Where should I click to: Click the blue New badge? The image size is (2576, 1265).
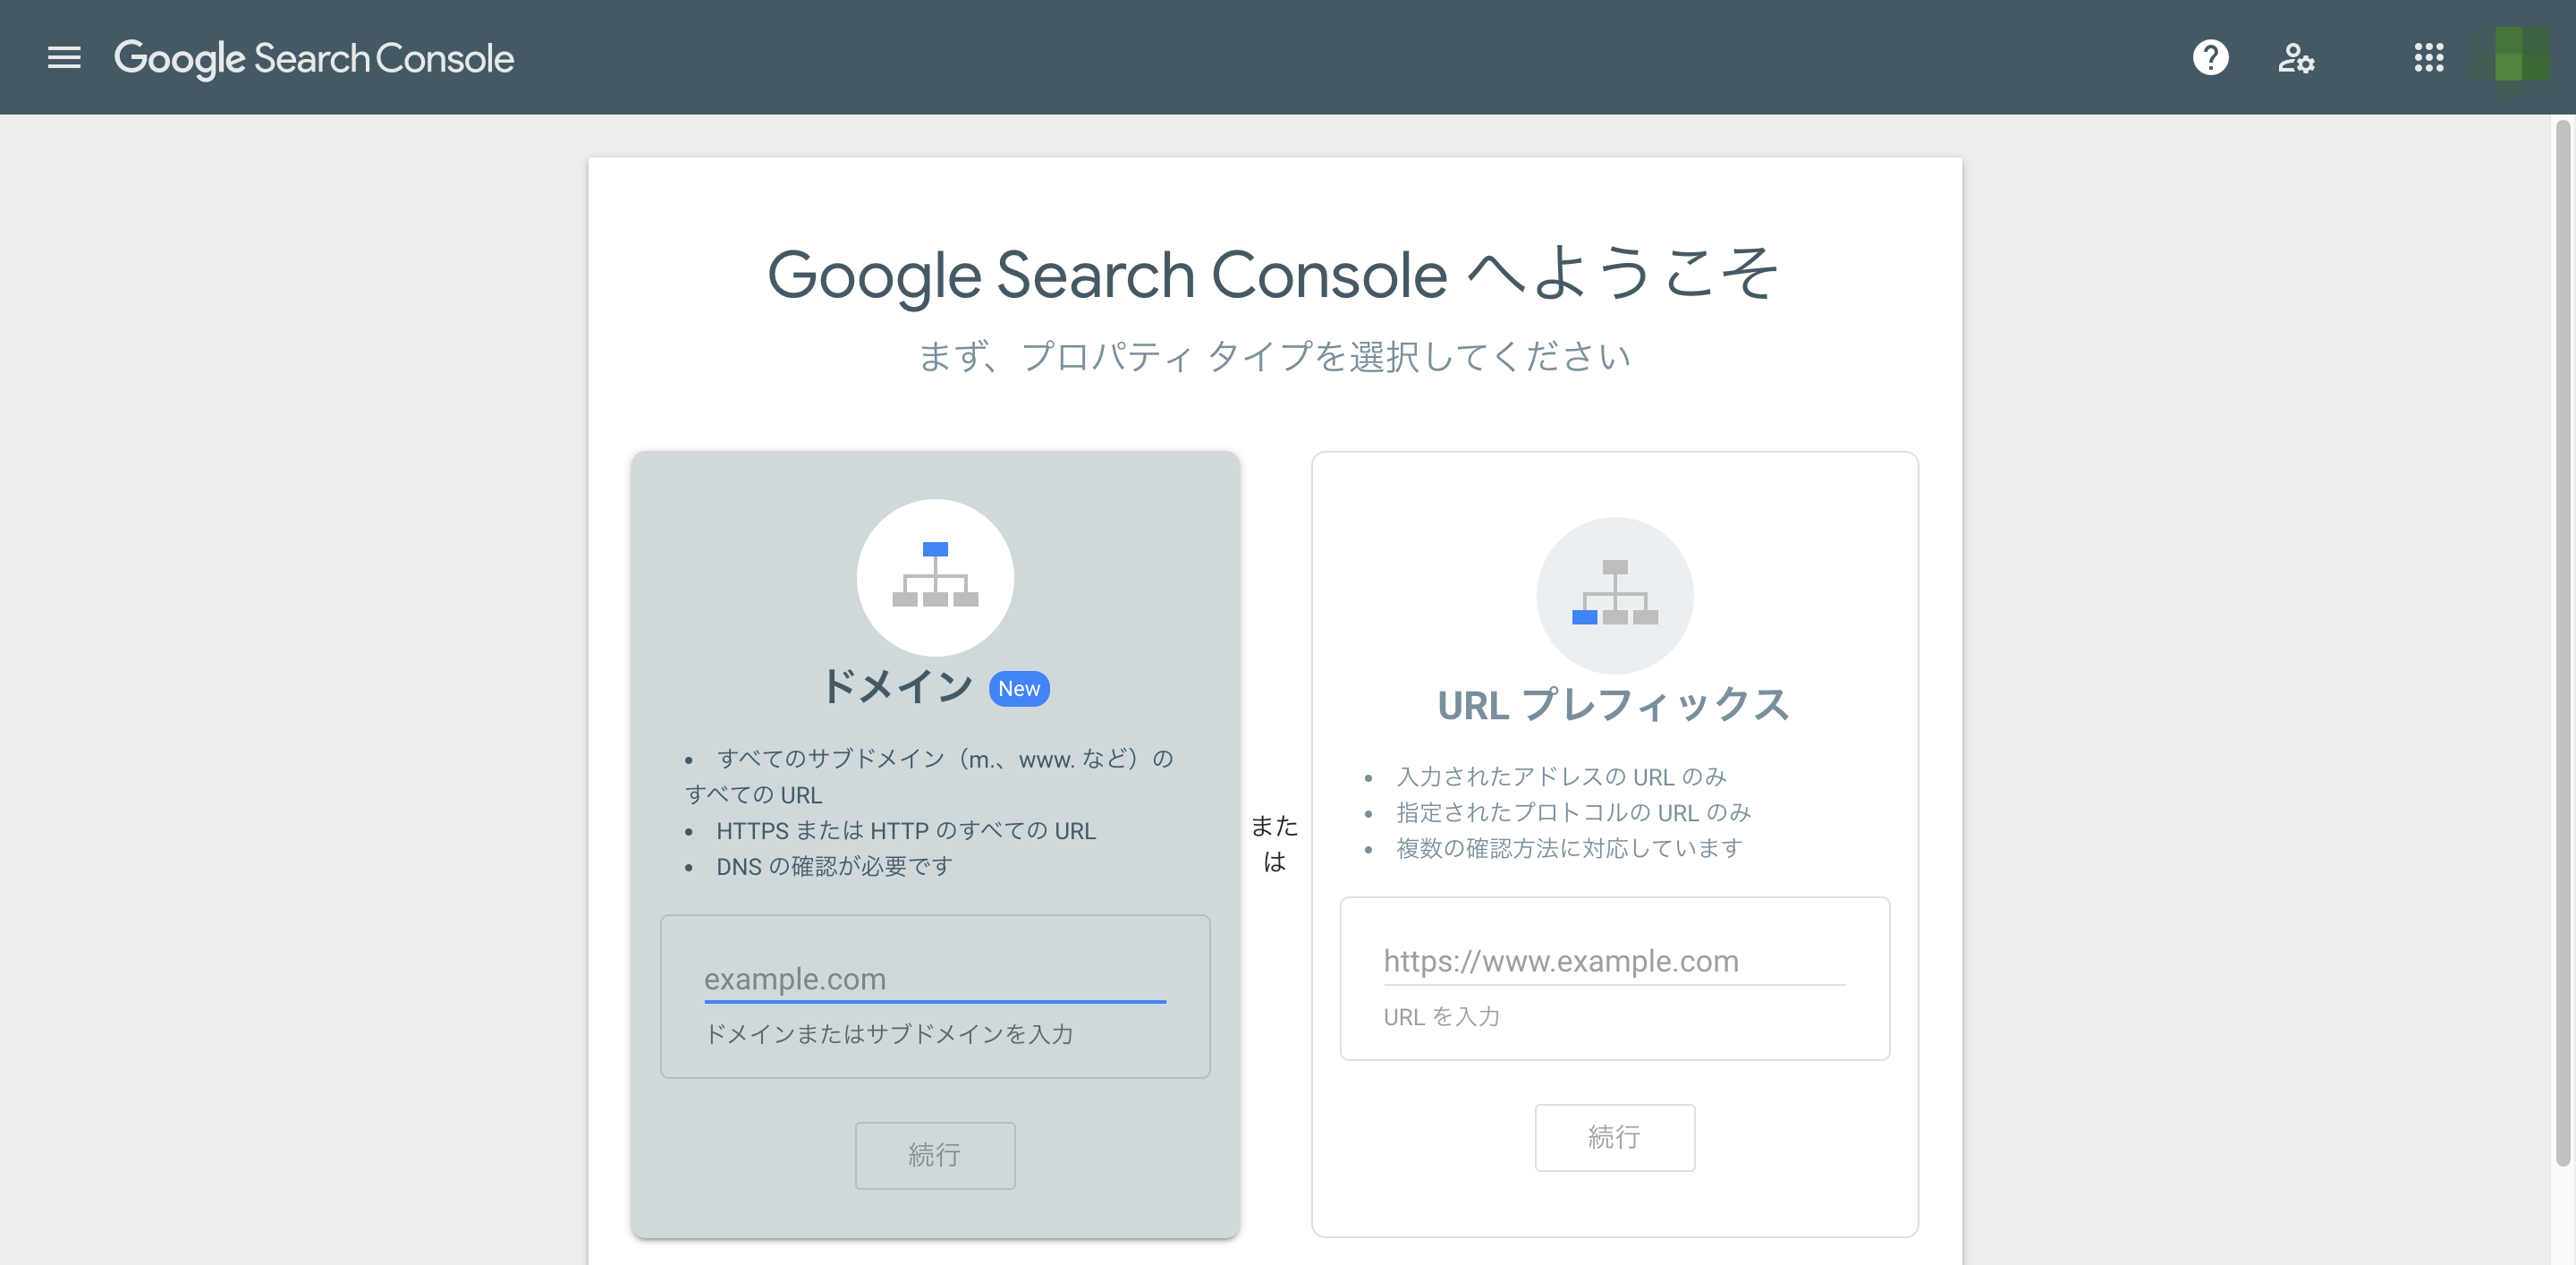[x=1018, y=689]
